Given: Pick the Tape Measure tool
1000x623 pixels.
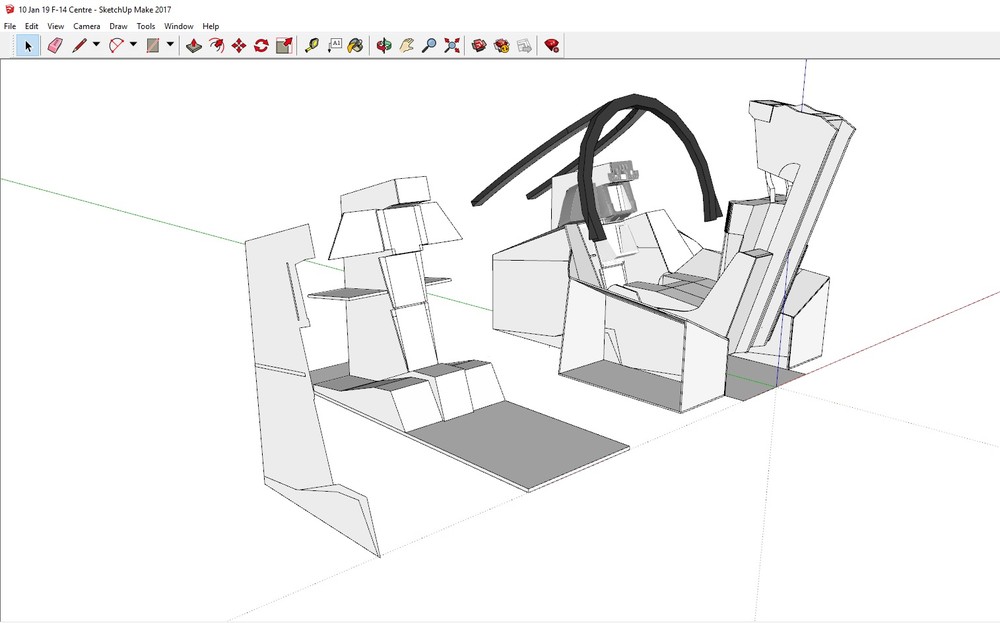Looking at the screenshot, I should pyautogui.click(x=313, y=44).
